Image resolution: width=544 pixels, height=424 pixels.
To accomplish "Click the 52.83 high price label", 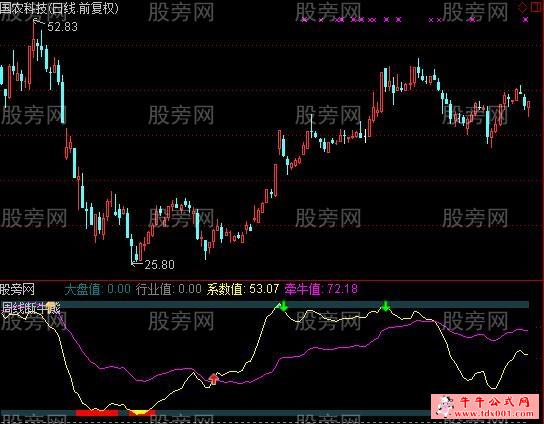I will point(62,27).
